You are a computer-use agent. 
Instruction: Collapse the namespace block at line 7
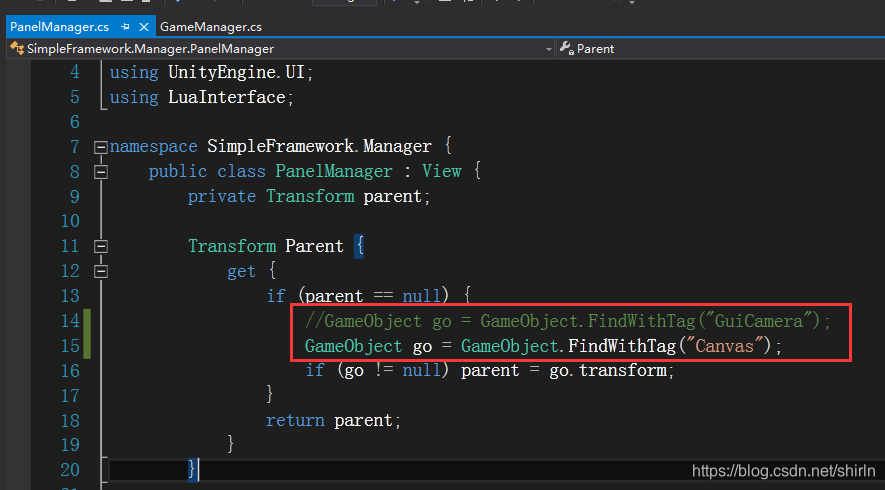pyautogui.click(x=101, y=147)
